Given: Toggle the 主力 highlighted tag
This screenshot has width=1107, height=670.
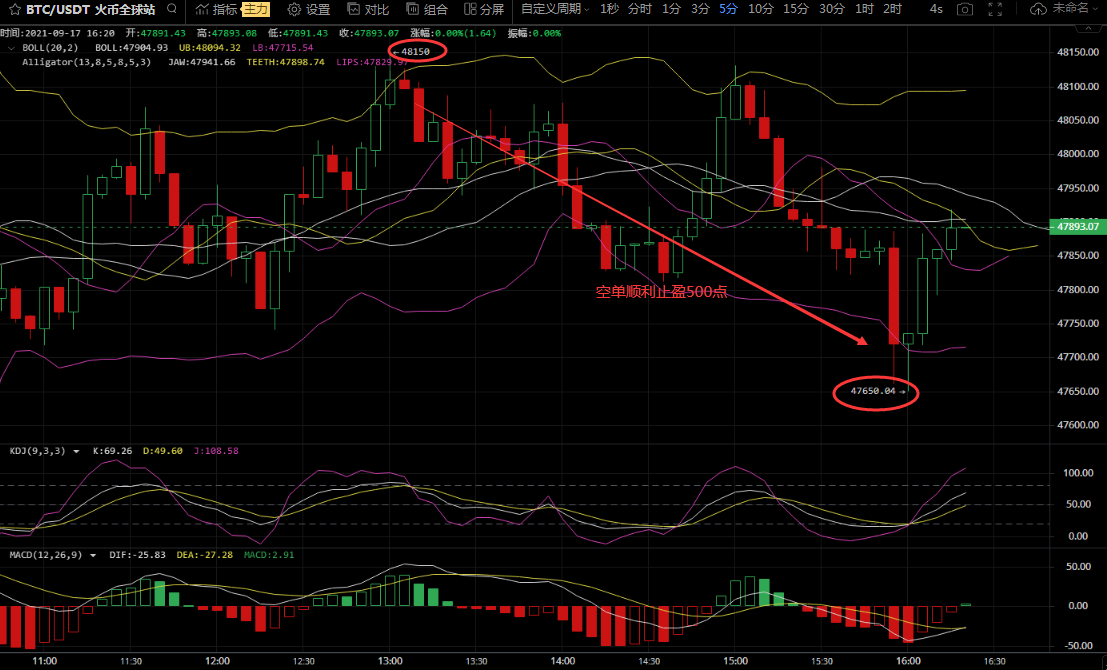Looking at the screenshot, I should click(x=255, y=9).
